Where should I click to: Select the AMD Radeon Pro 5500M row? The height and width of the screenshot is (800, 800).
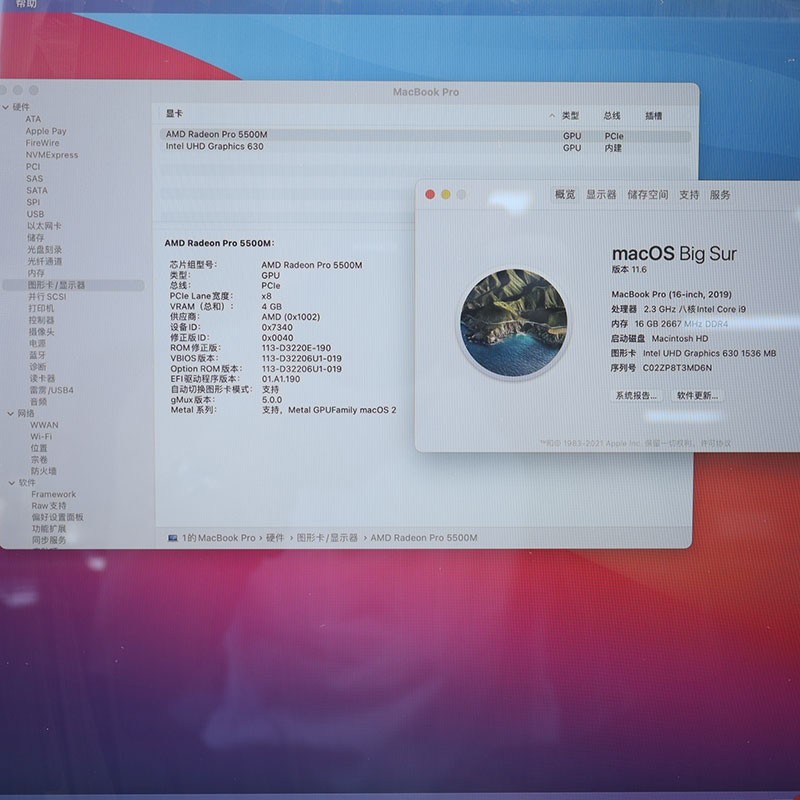(217, 135)
